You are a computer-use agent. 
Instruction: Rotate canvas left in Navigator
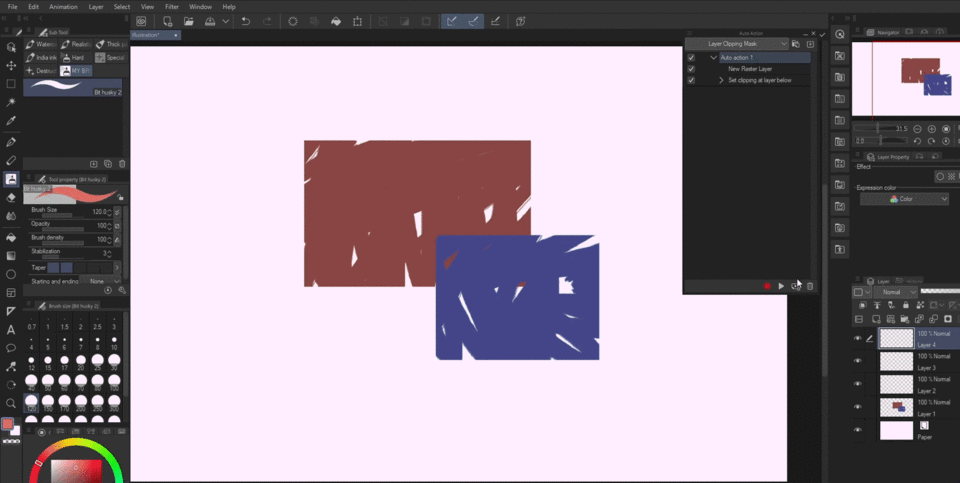point(917,141)
